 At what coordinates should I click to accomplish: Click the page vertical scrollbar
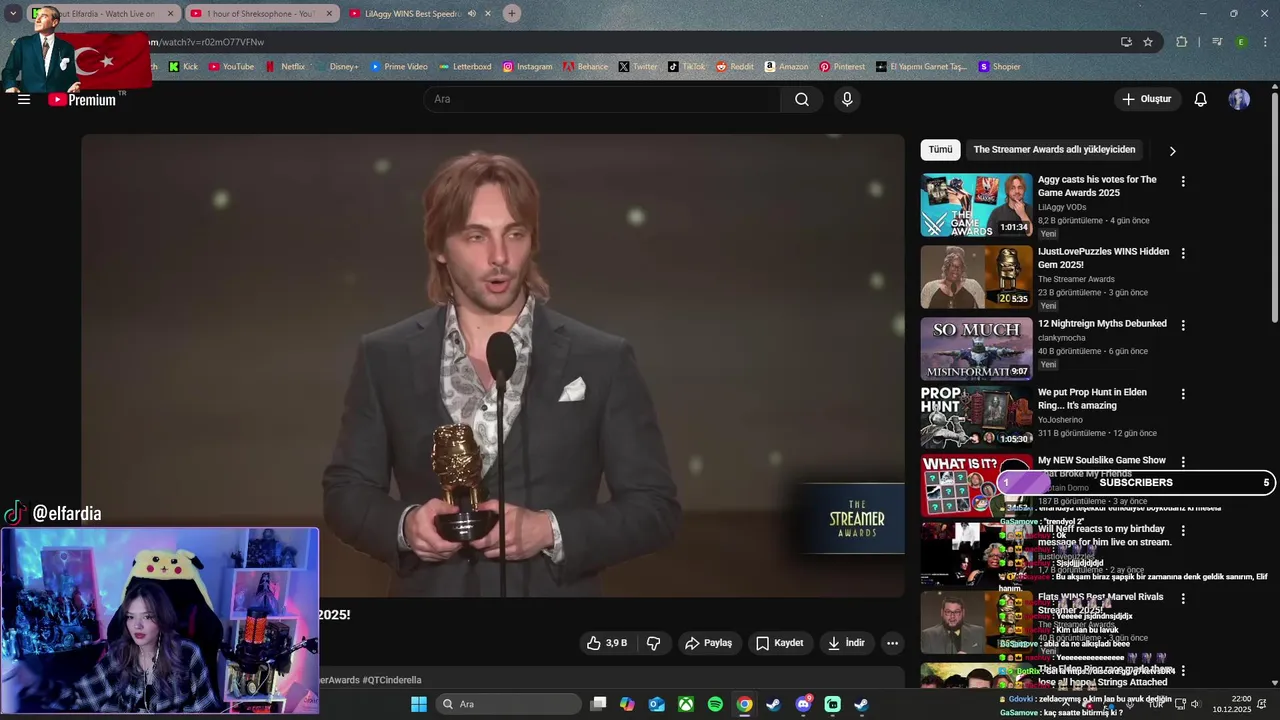pos(1274,207)
